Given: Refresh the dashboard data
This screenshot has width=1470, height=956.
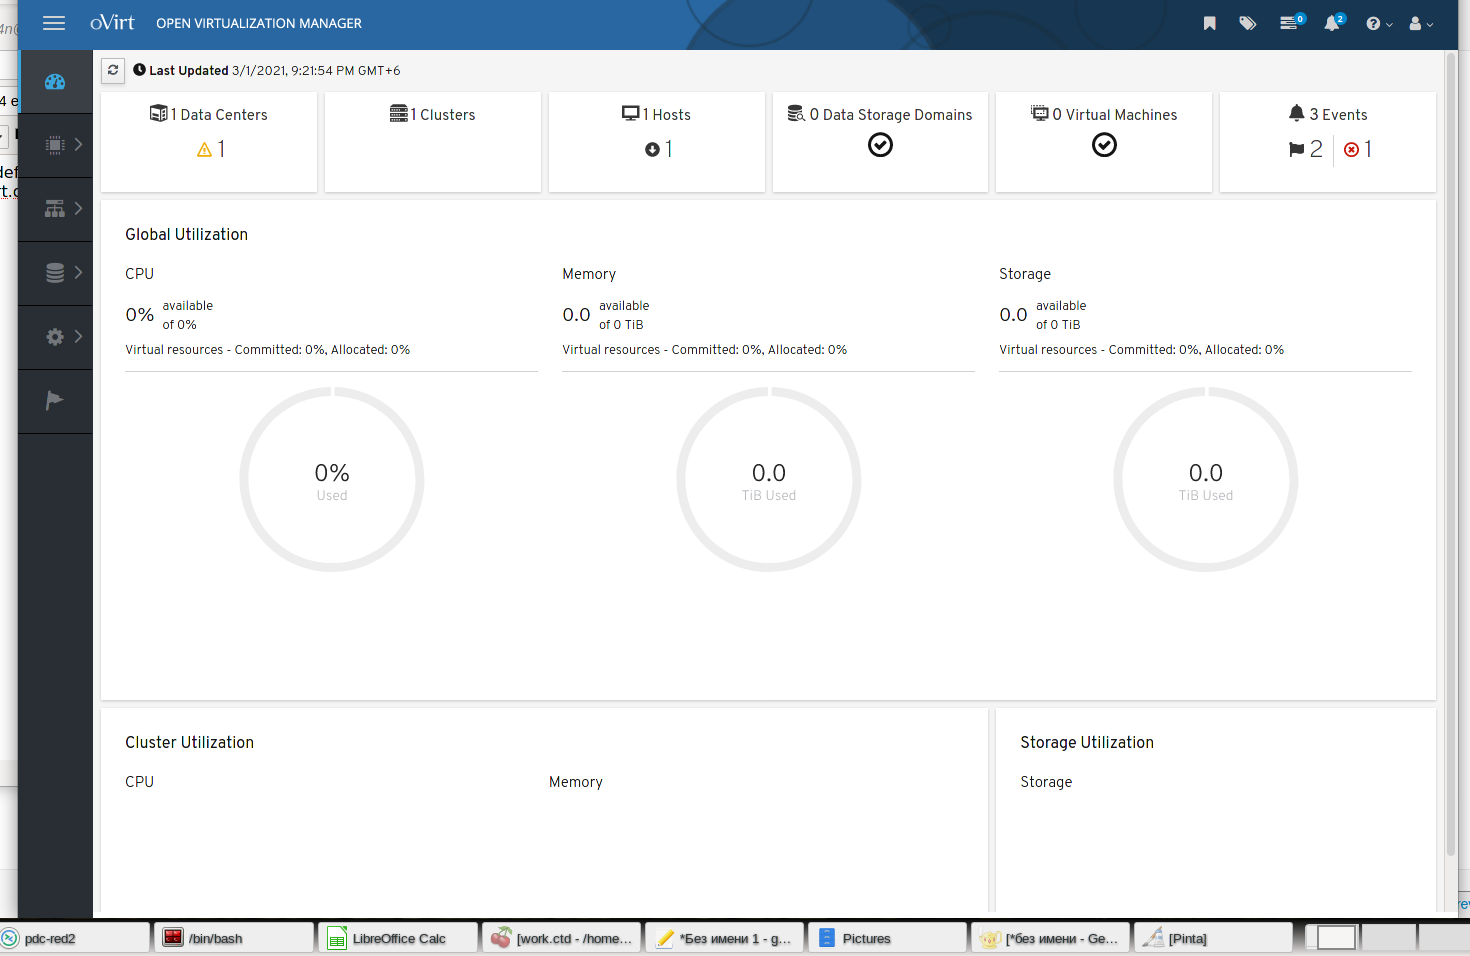Looking at the screenshot, I should tap(113, 70).
